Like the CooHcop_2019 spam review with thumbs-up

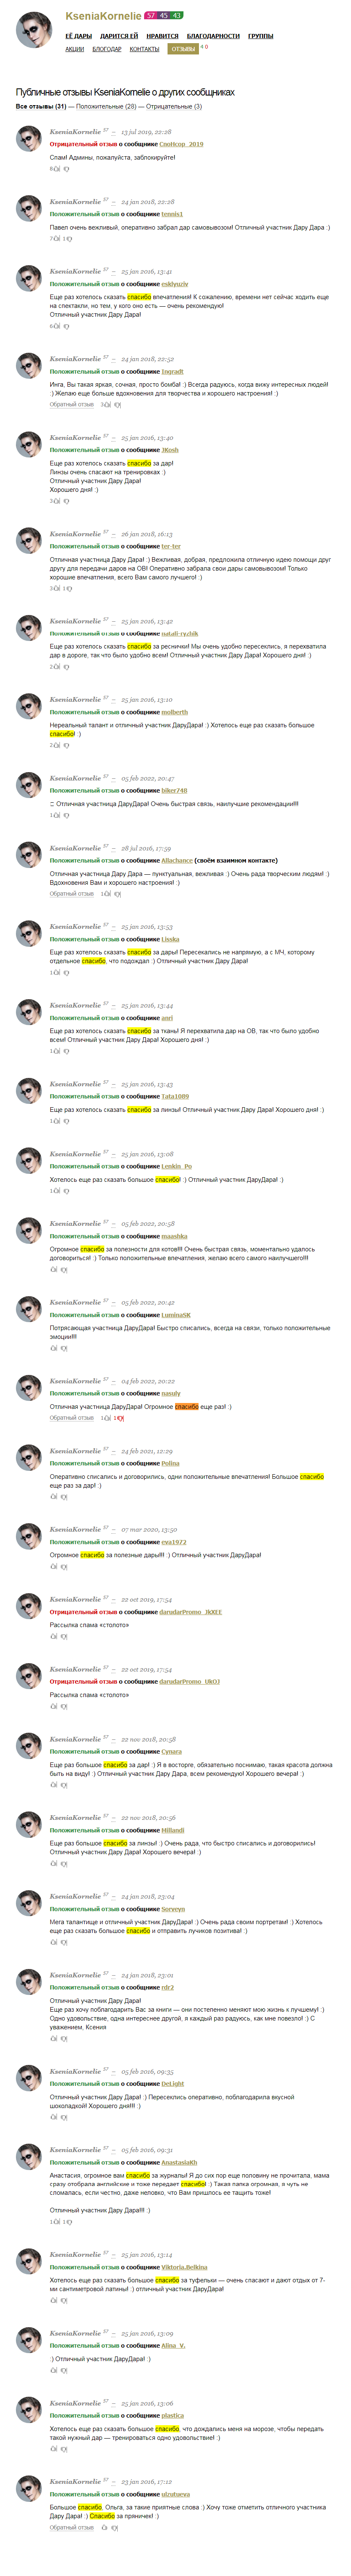(56, 169)
